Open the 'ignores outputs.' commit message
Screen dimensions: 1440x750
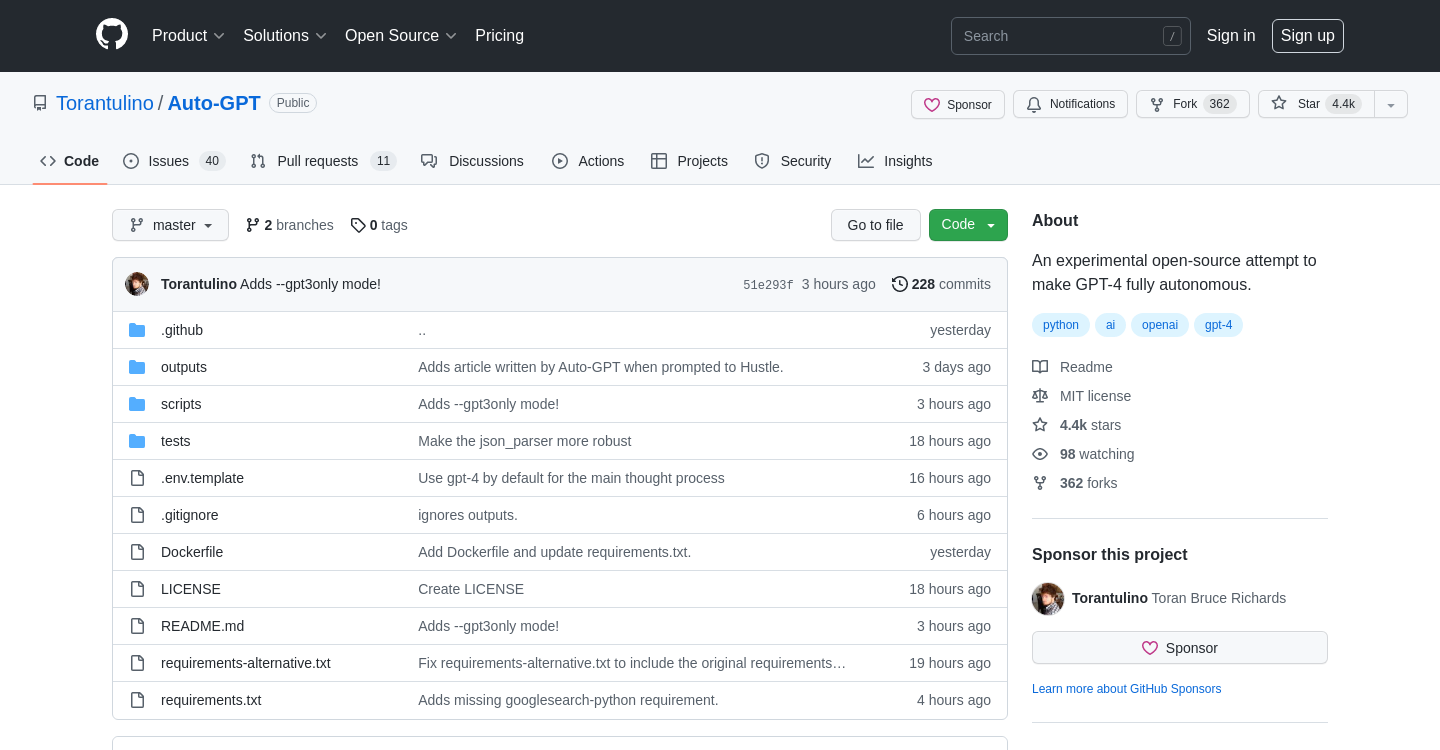468,515
